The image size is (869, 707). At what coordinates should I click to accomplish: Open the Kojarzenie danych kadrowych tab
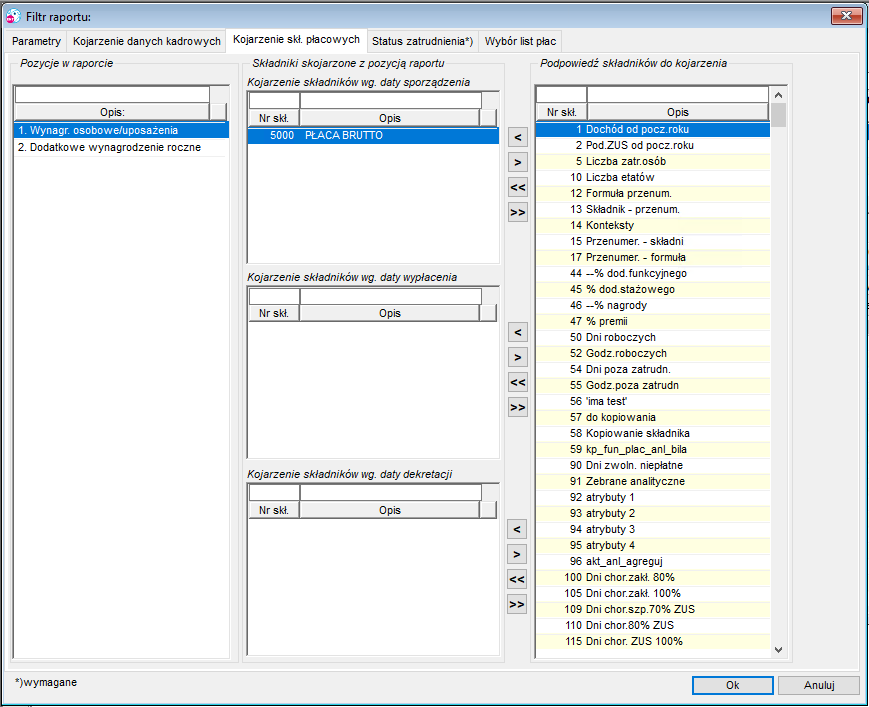(147, 41)
